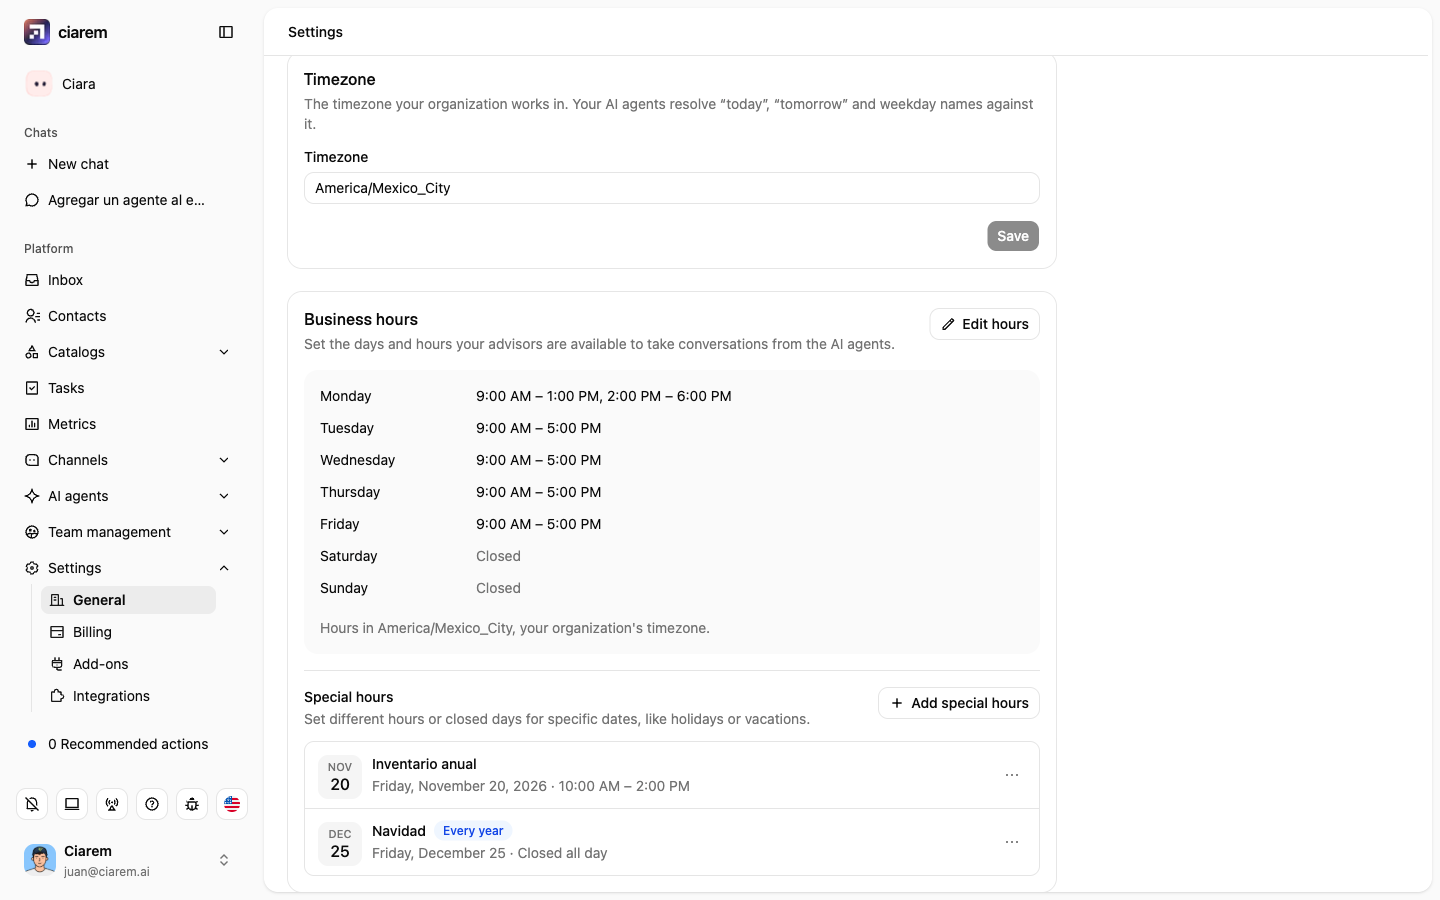The height and width of the screenshot is (900, 1440).
Task: Change language via the US flag icon
Action: pos(232,804)
